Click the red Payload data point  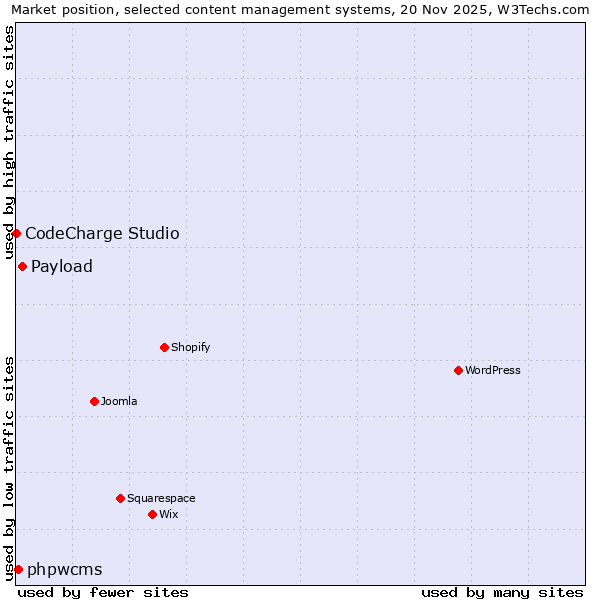(23, 266)
